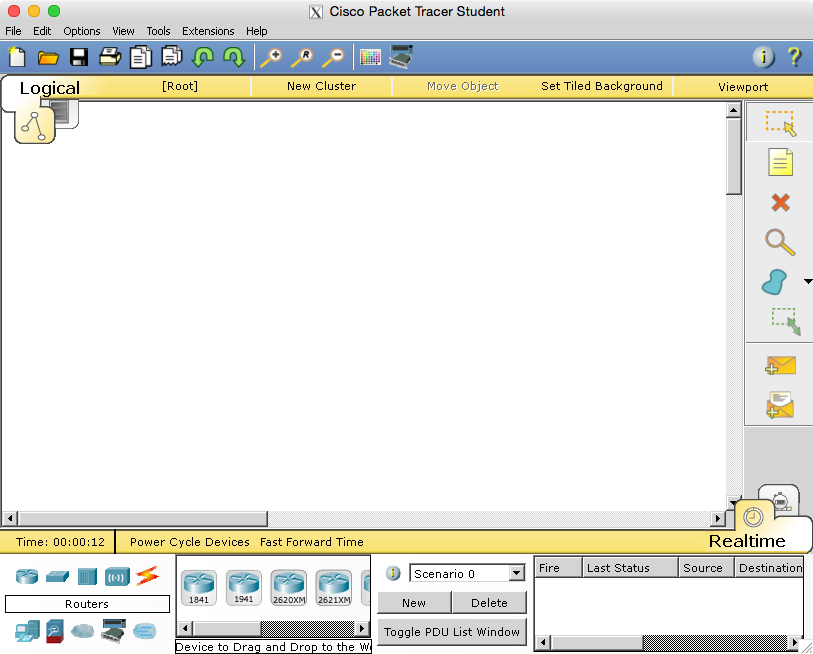
Task: Open scenario info icon beside Scenario 0
Action: (394, 573)
